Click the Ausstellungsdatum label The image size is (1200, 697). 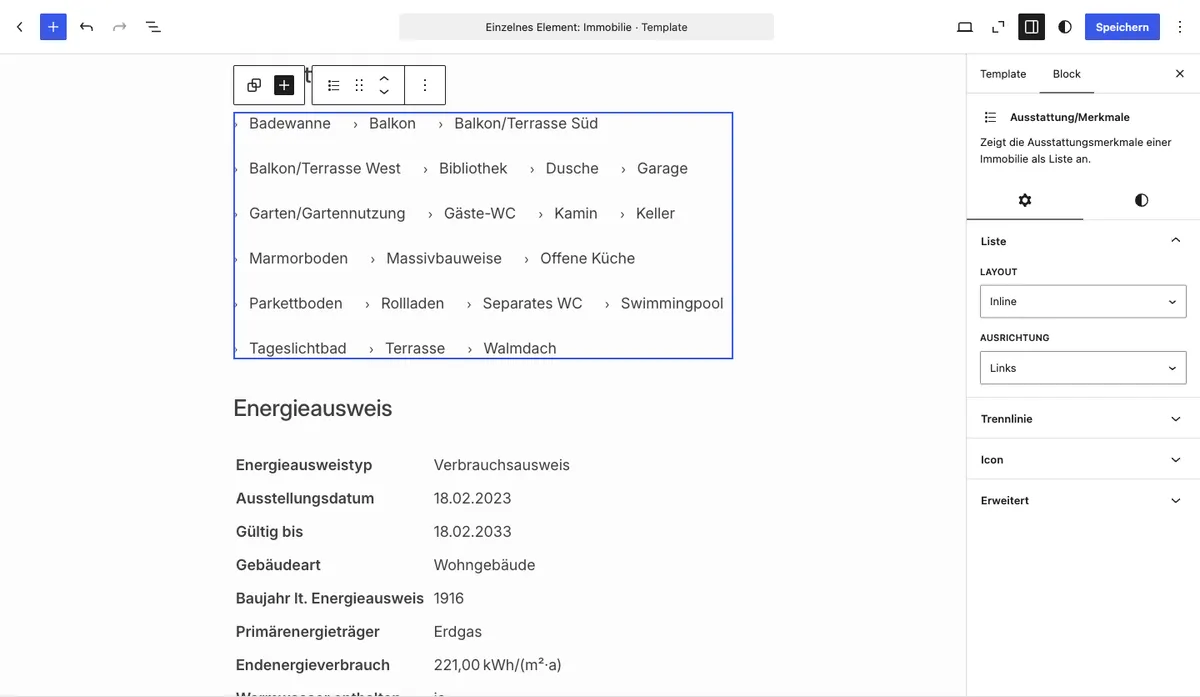pos(305,498)
